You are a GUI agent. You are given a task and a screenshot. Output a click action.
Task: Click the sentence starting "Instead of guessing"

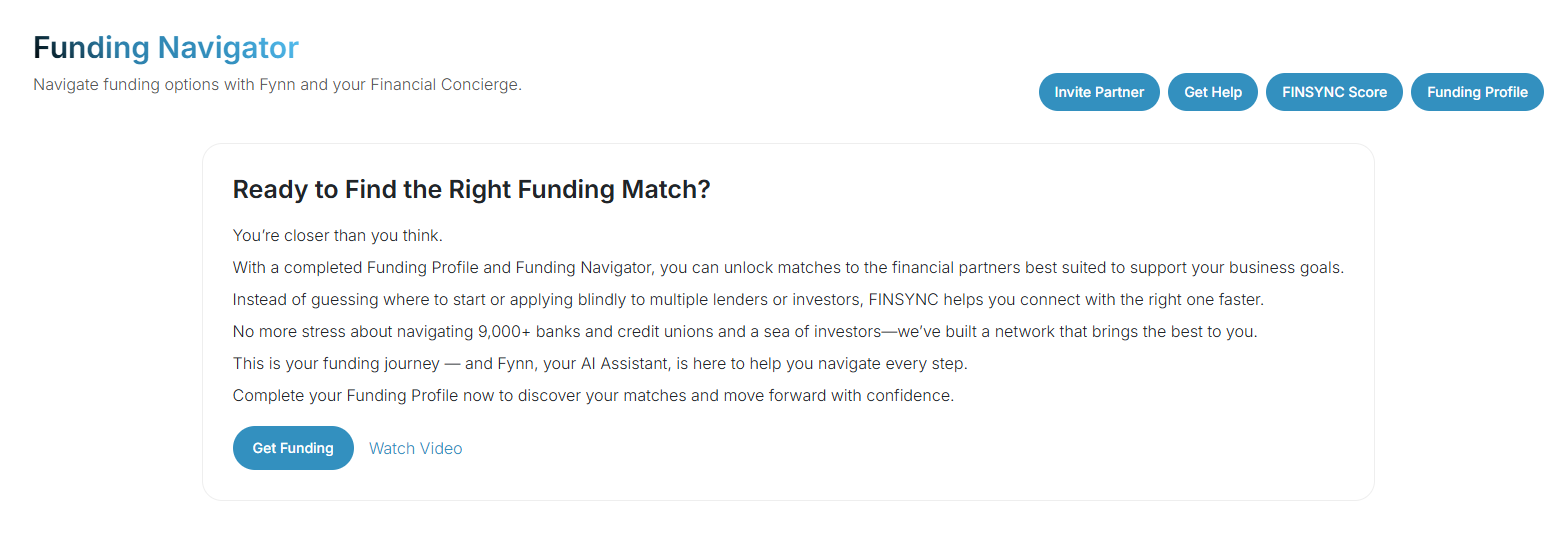tap(740, 300)
